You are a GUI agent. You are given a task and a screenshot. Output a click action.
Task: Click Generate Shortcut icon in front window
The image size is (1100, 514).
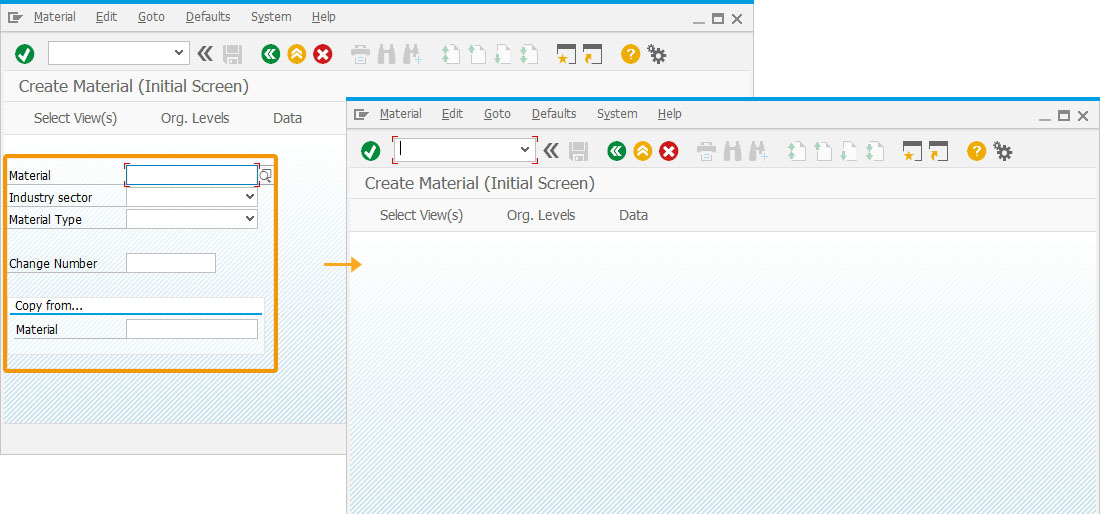(938, 151)
